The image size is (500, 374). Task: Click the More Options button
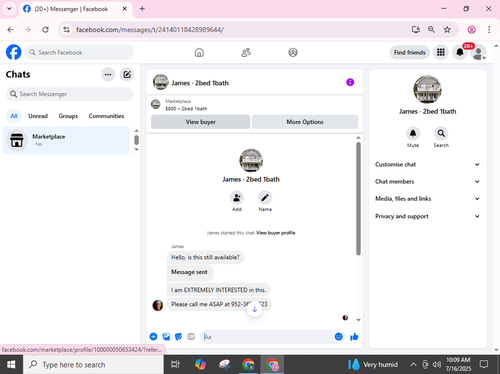305,122
